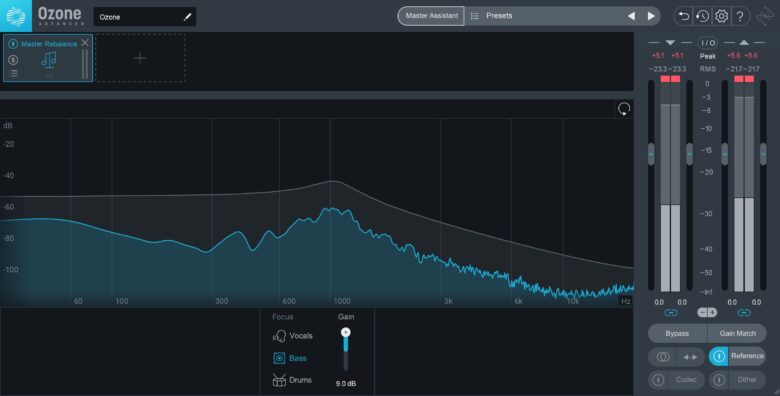
Task: Open the Reference panel label
Action: pos(747,356)
